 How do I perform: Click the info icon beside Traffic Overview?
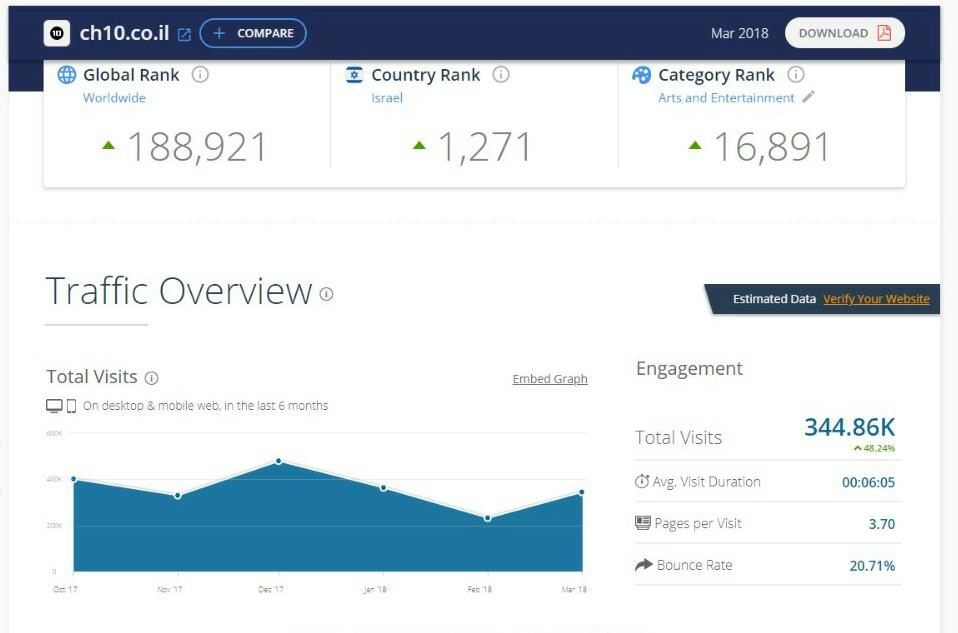(x=326, y=294)
